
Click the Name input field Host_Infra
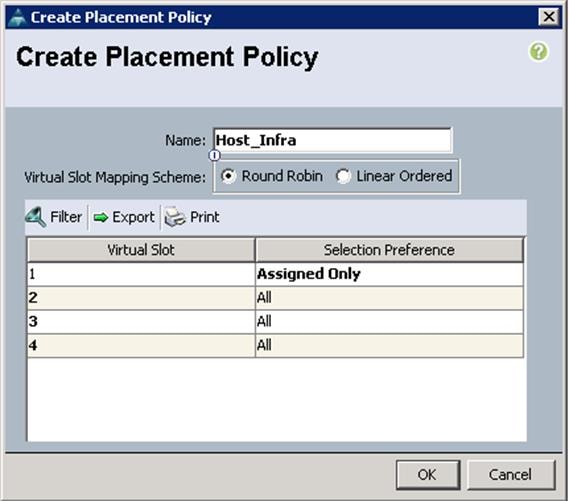click(x=332, y=140)
